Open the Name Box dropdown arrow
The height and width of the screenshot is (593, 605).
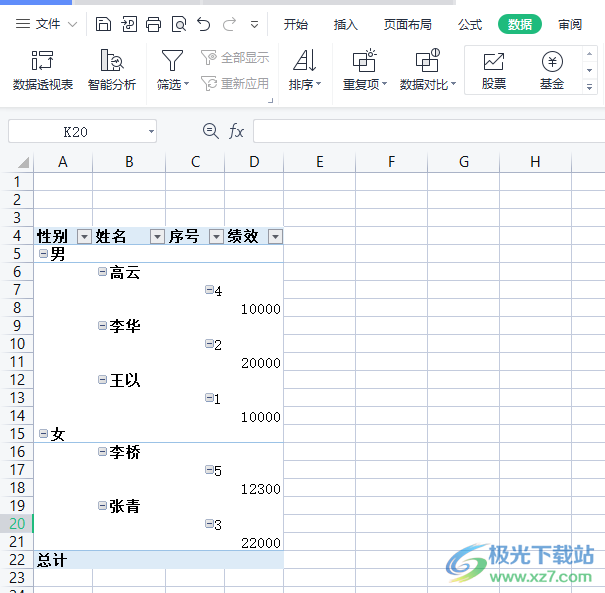[x=151, y=132]
